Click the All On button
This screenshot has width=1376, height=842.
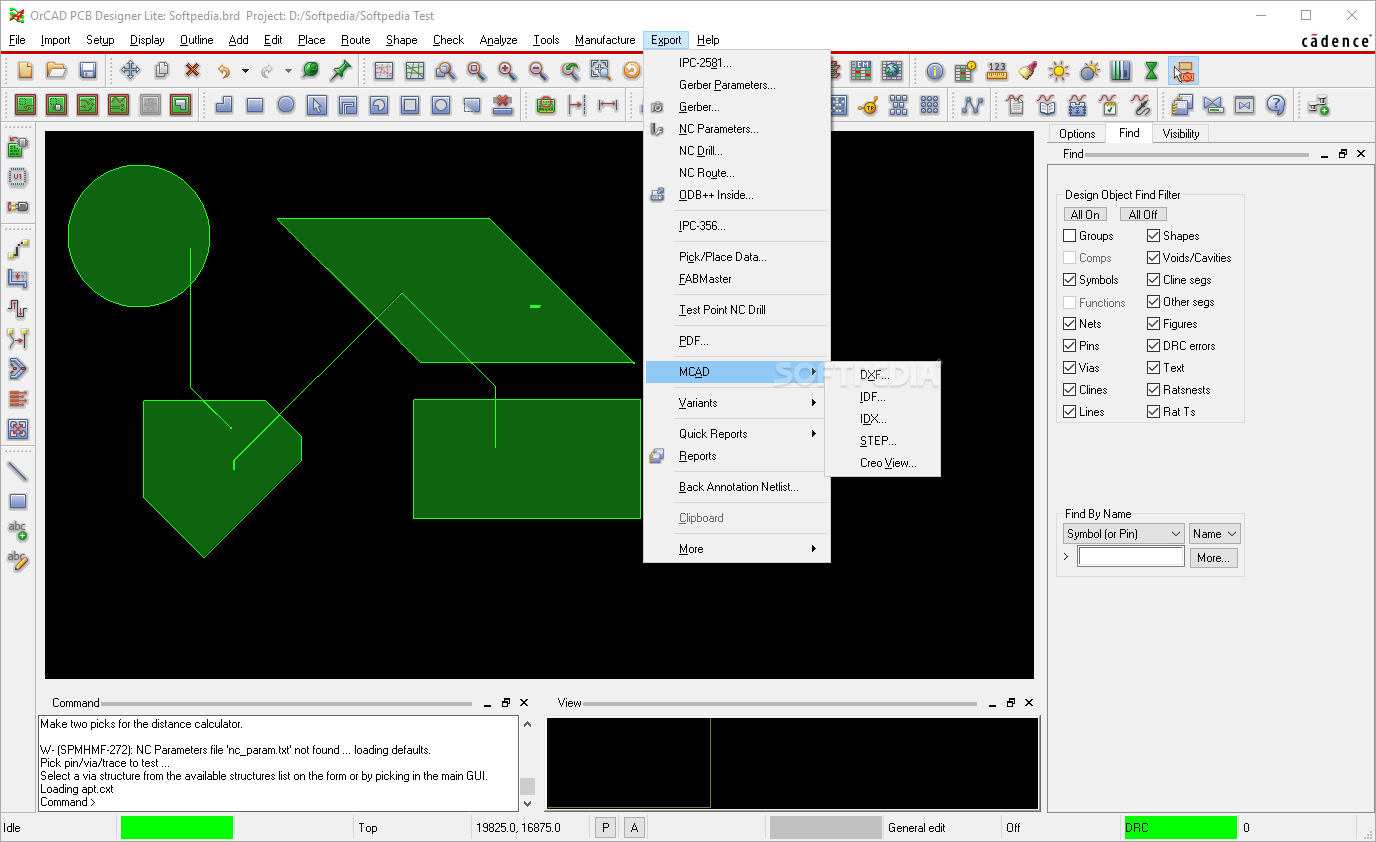click(x=1085, y=214)
